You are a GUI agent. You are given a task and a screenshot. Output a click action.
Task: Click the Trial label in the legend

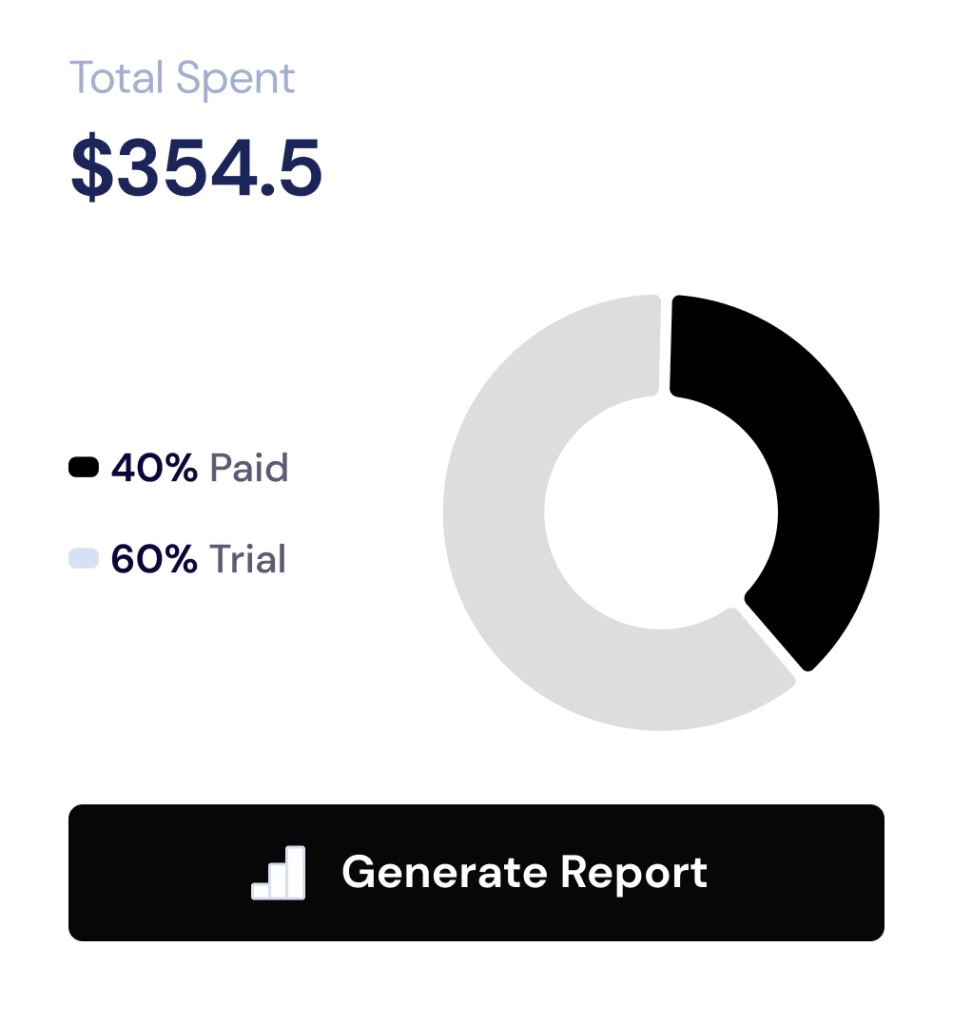tap(248, 559)
